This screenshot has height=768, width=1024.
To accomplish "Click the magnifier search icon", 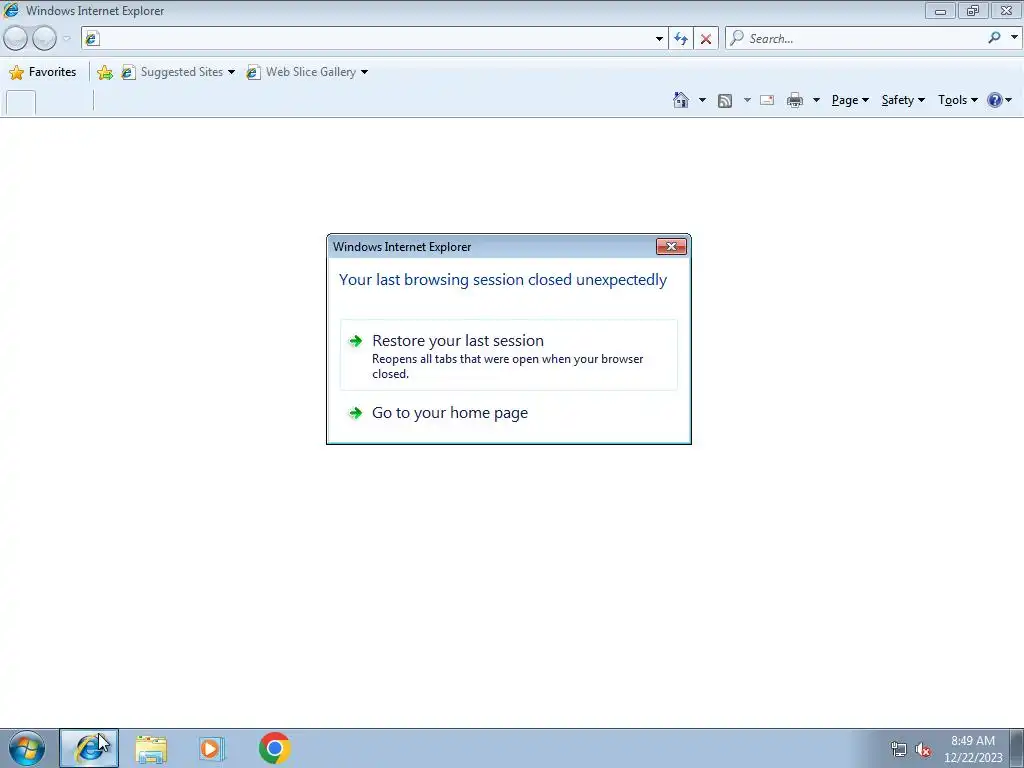I will pos(995,38).
